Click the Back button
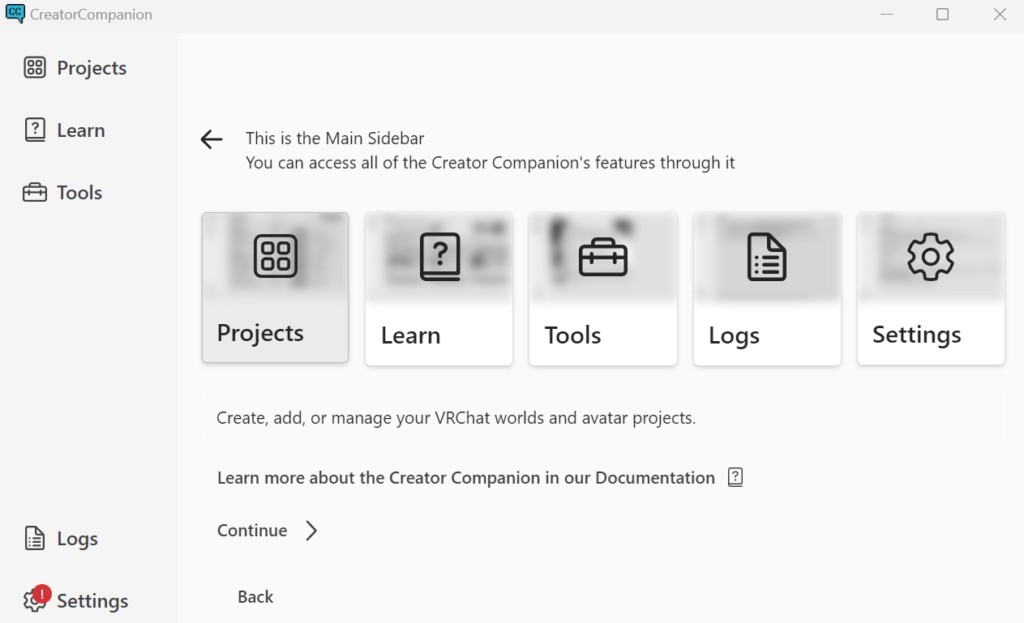This screenshot has width=1024, height=623. click(x=255, y=597)
